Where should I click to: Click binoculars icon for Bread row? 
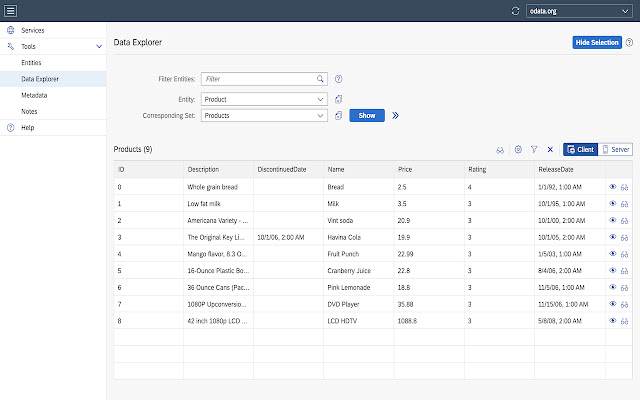(x=624, y=187)
